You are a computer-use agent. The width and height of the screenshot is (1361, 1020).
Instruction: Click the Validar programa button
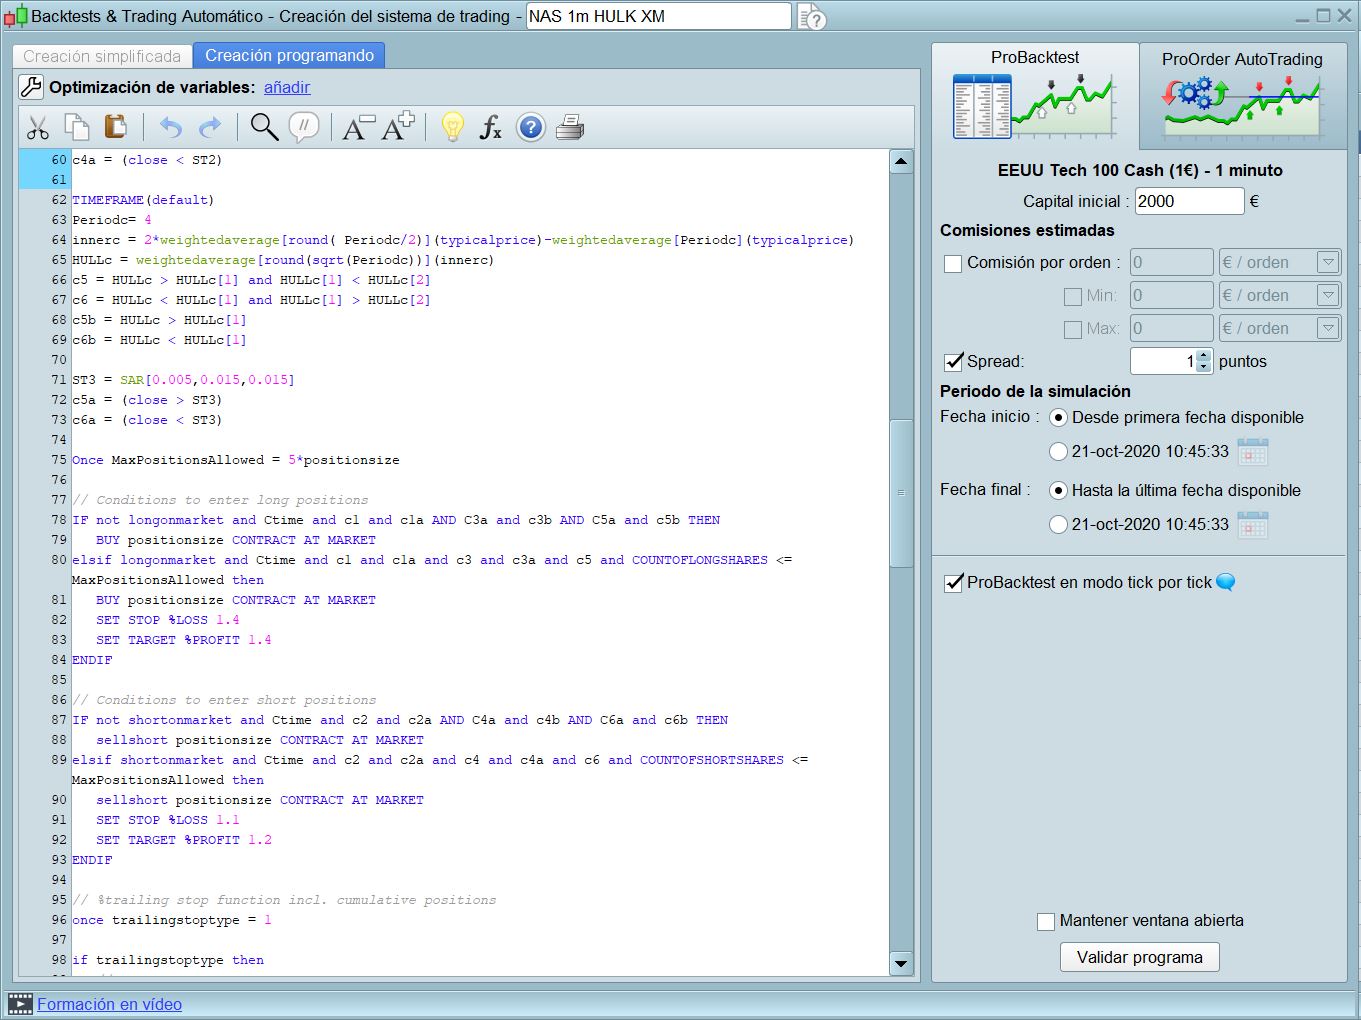coord(1139,957)
